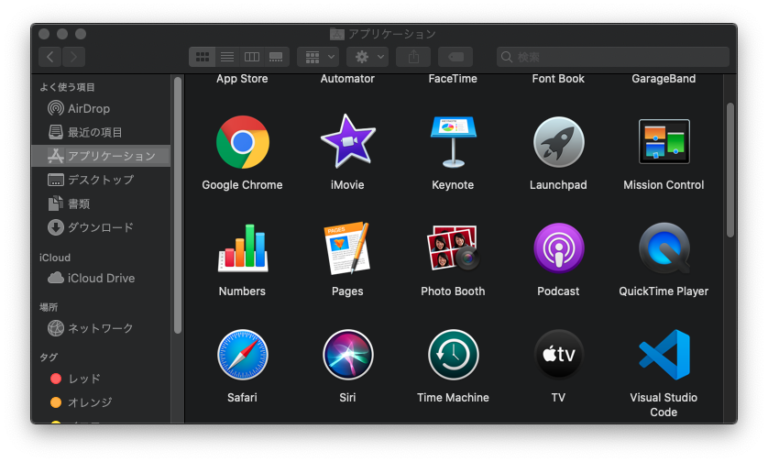Screen dimensions: 768x462
Task: Click the share toolbar button
Action: [413, 57]
